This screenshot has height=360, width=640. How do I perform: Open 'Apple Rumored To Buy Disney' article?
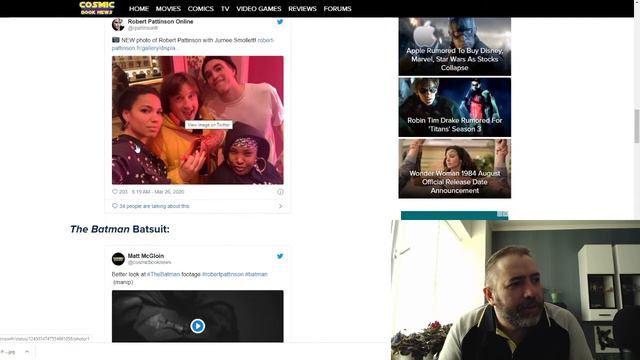pos(455,46)
